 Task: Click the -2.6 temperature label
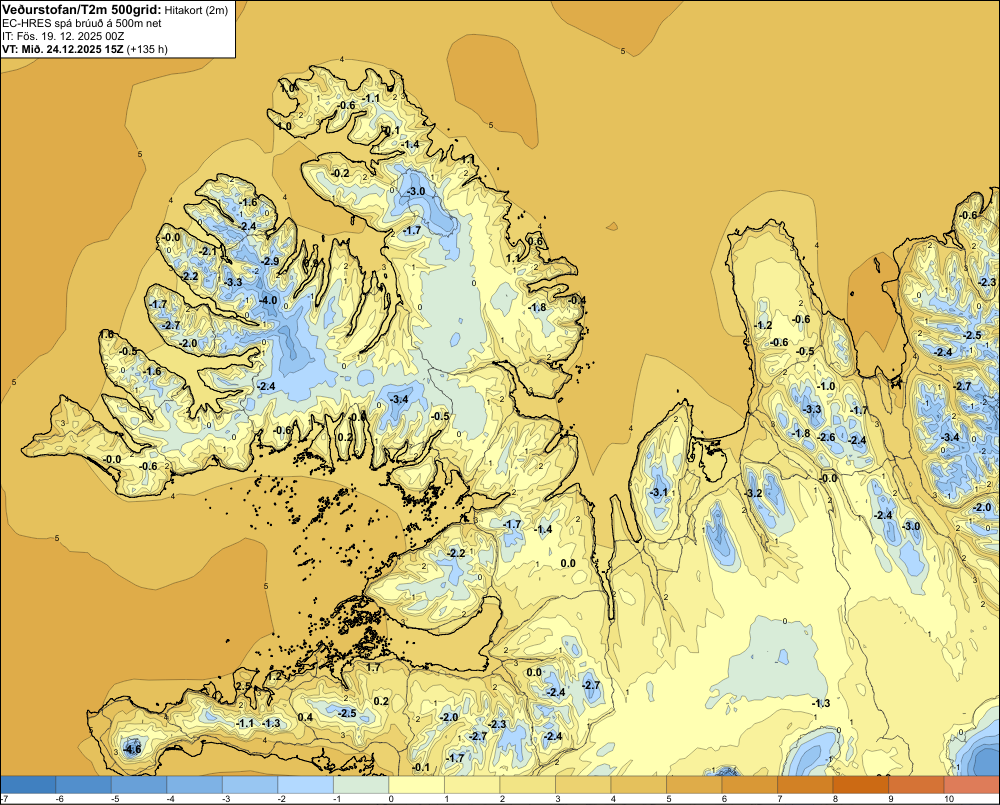[x=827, y=438]
